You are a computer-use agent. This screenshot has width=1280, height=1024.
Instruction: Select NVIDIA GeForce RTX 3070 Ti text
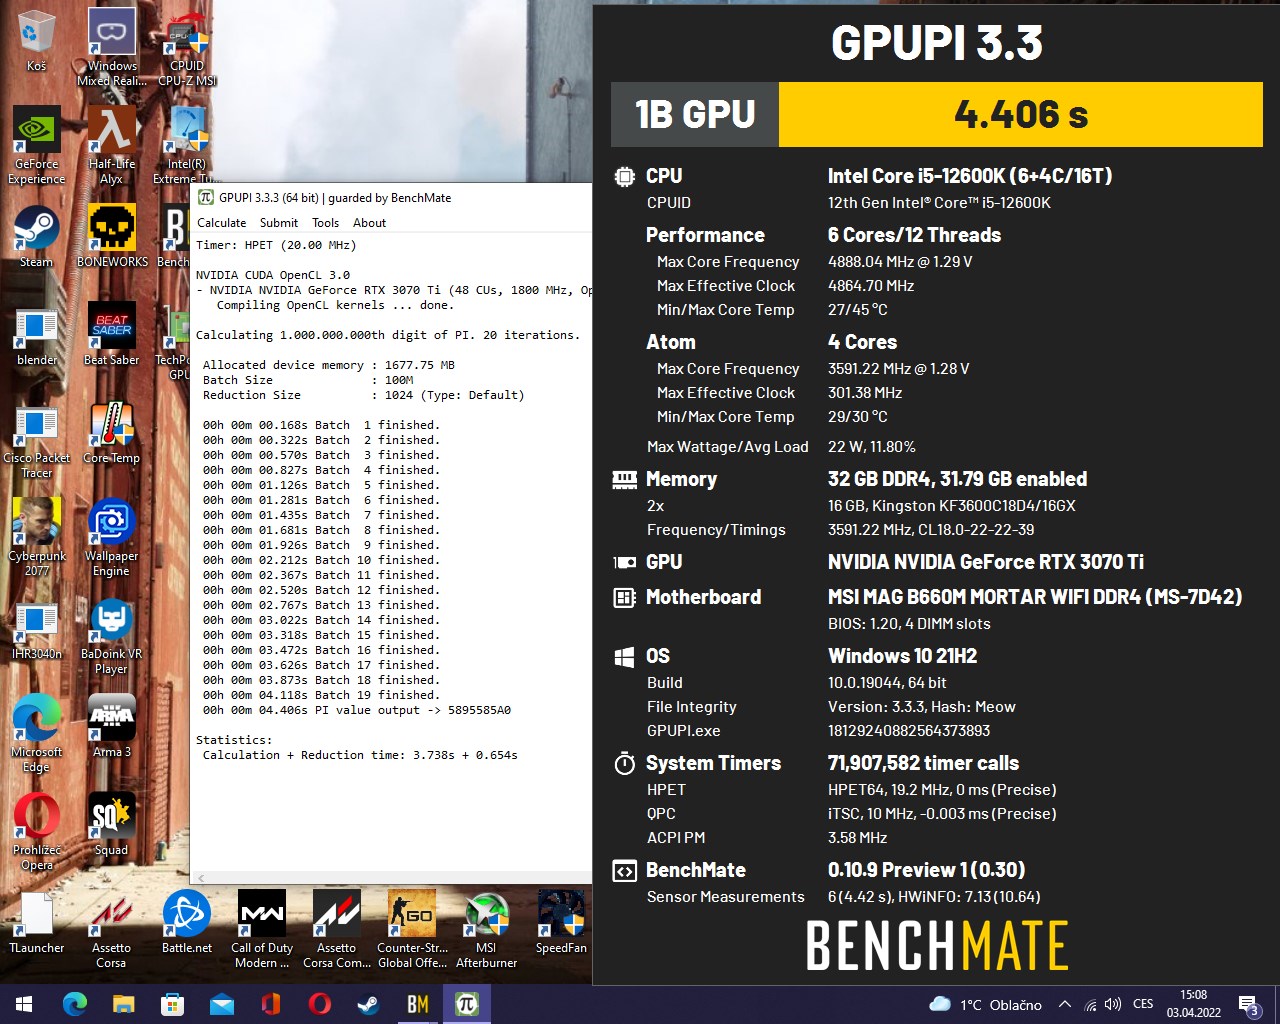986,562
